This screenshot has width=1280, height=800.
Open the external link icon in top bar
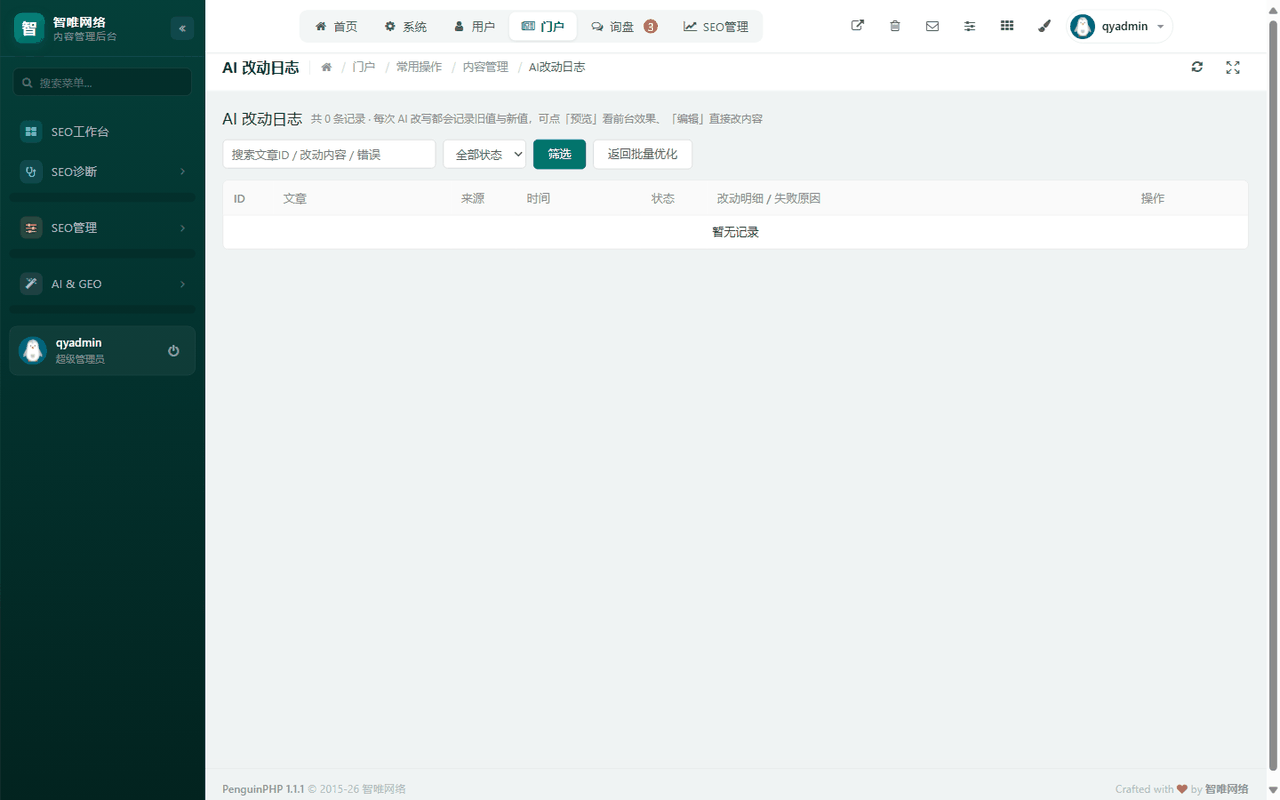(x=857, y=26)
